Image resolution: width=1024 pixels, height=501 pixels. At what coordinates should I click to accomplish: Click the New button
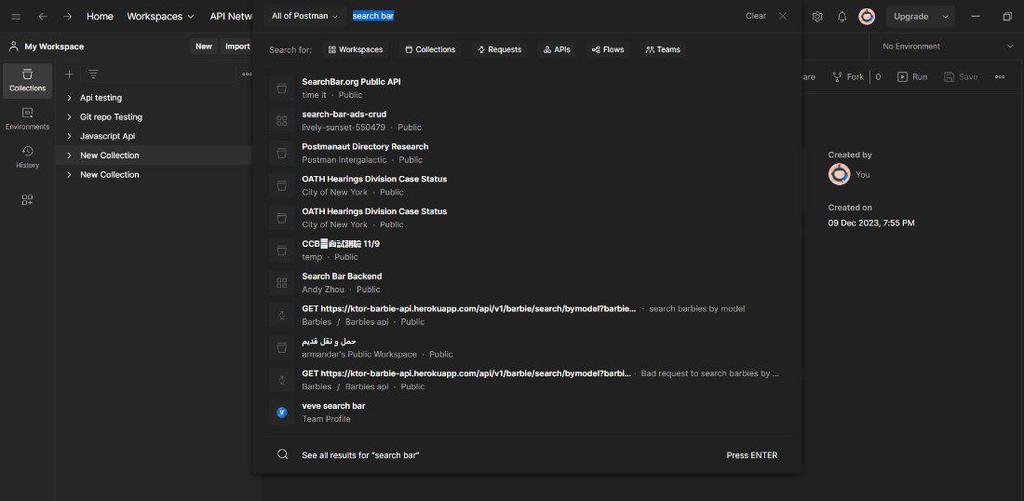[204, 46]
